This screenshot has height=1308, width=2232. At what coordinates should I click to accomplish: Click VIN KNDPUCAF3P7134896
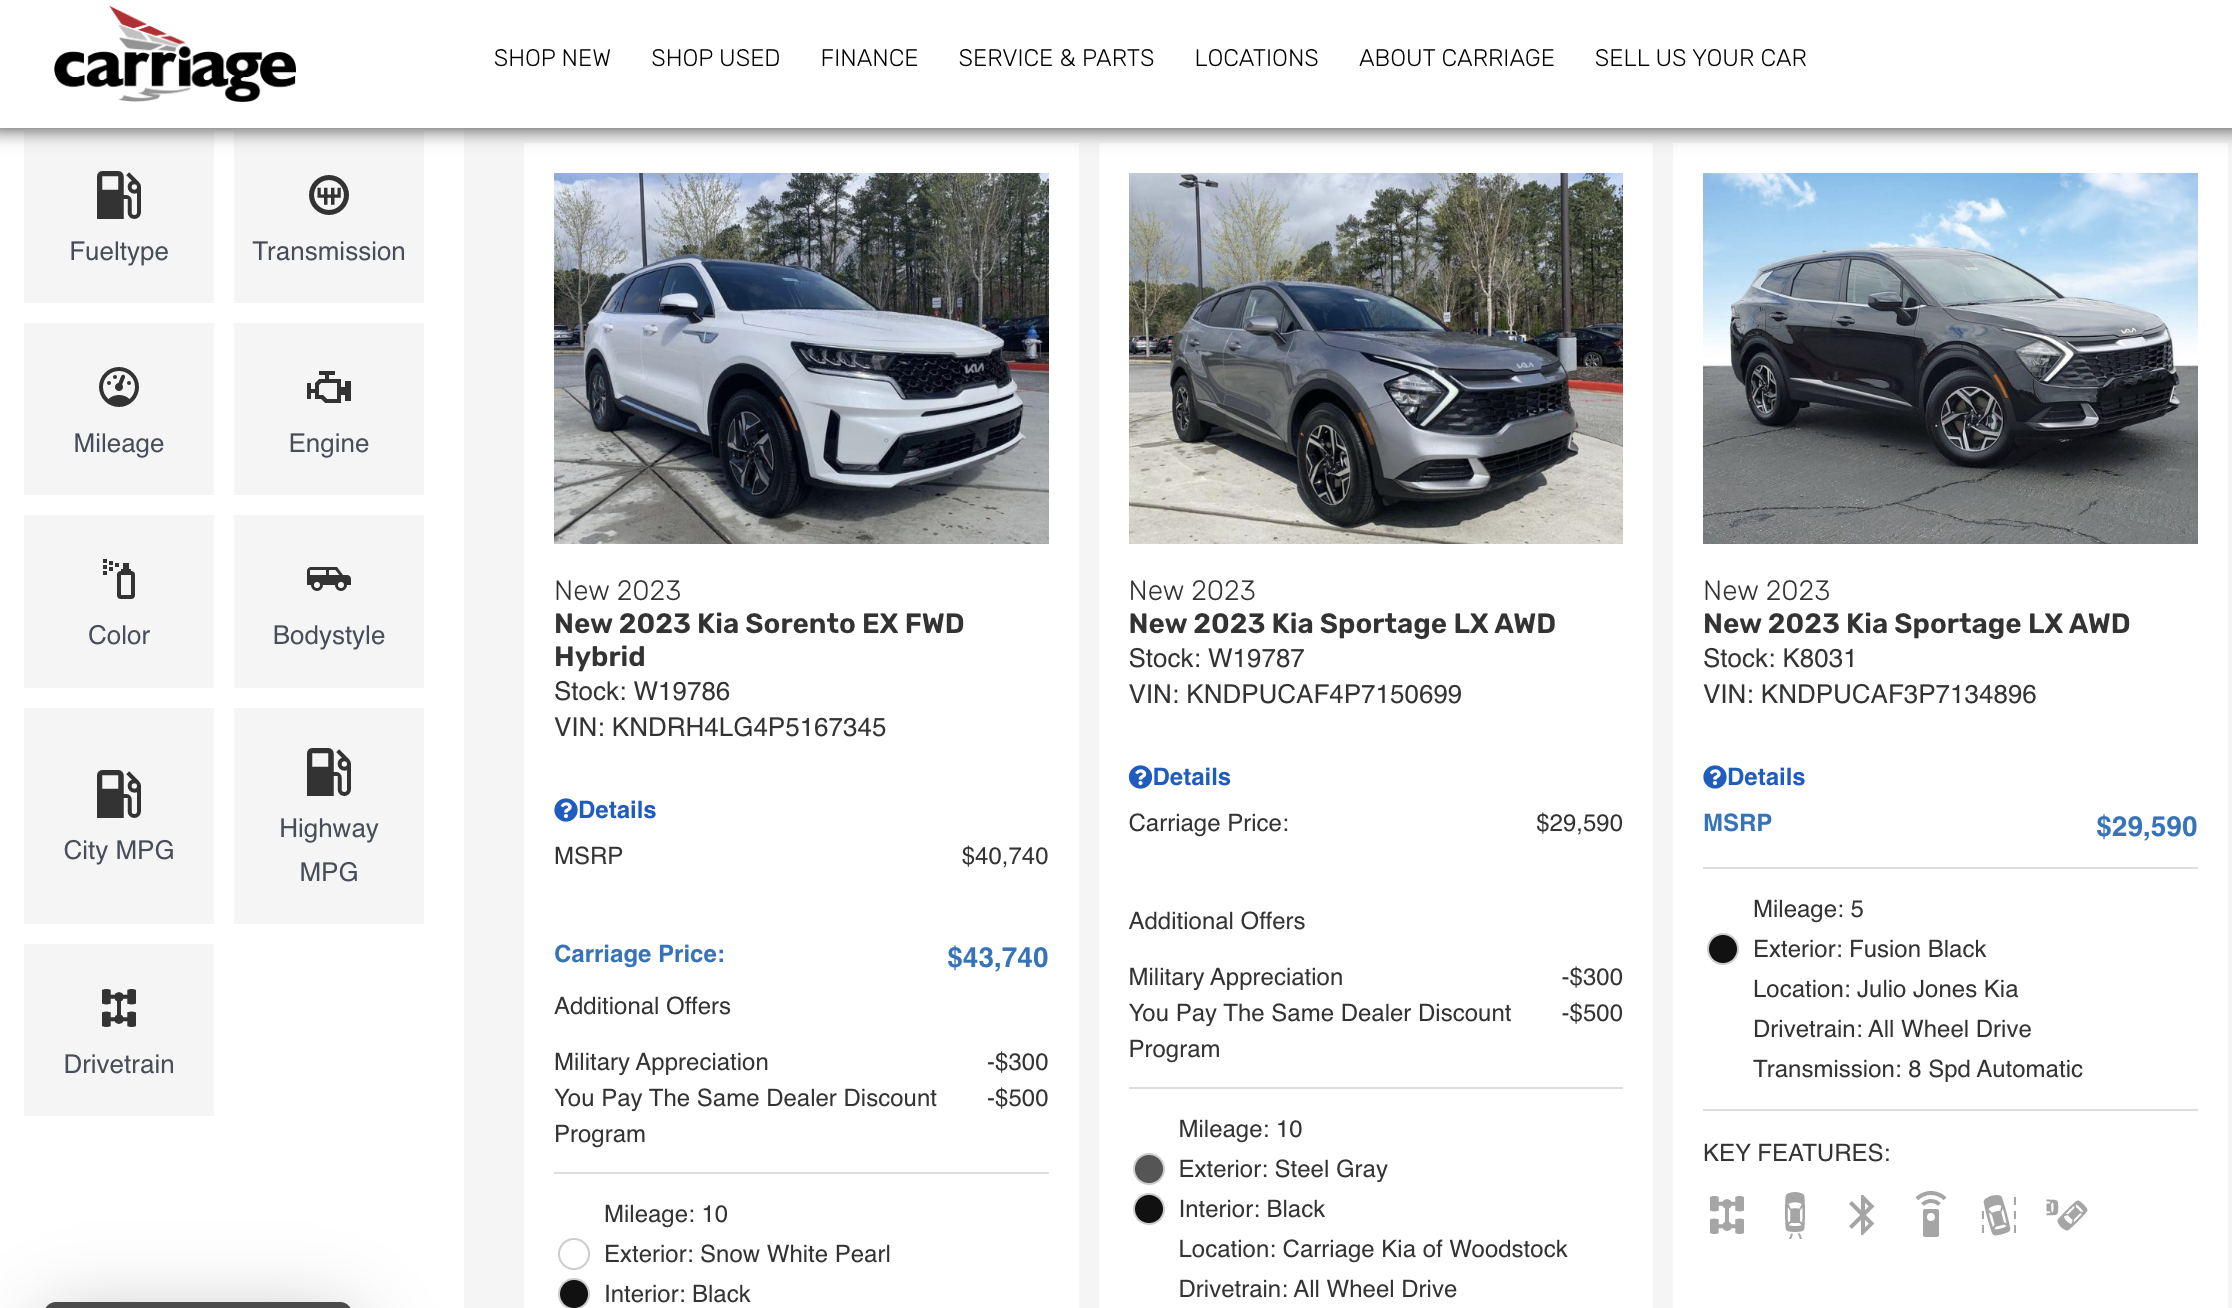click(x=1869, y=694)
